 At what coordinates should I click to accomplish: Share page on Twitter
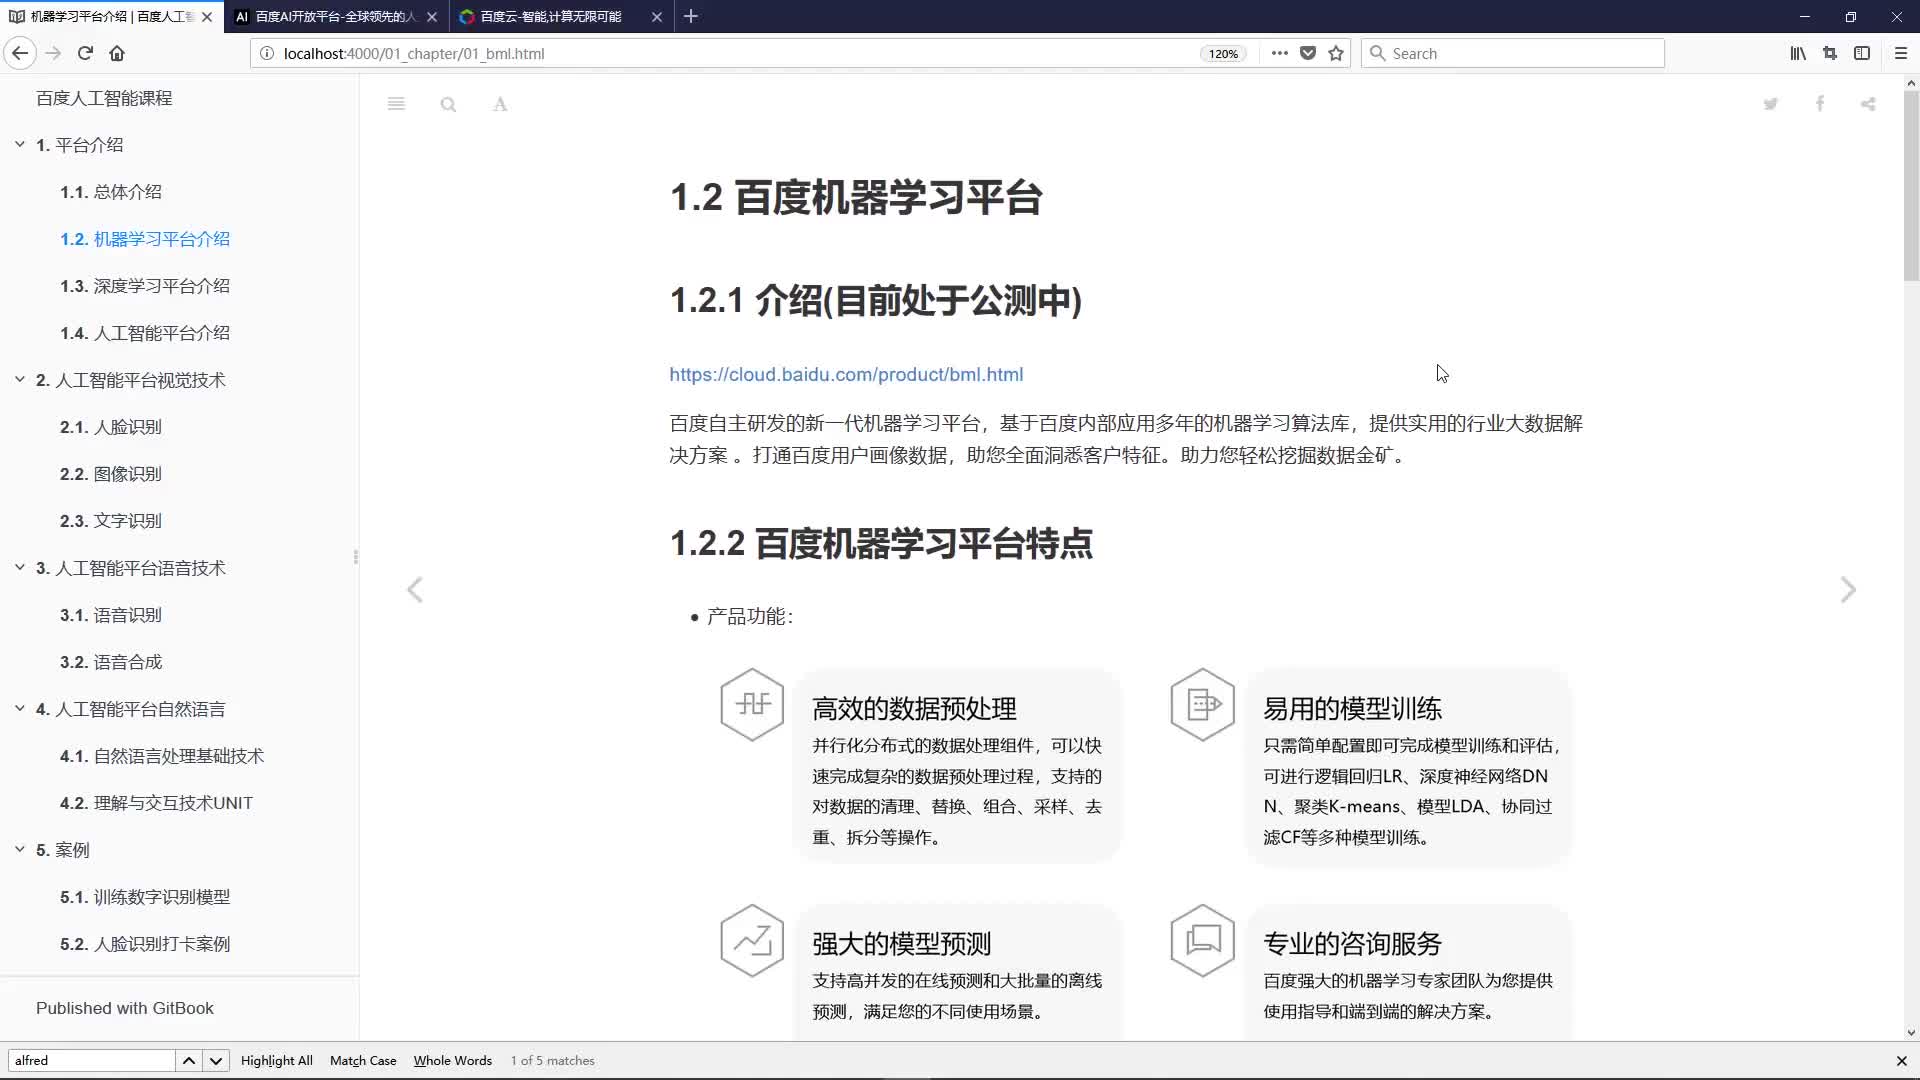click(1771, 104)
